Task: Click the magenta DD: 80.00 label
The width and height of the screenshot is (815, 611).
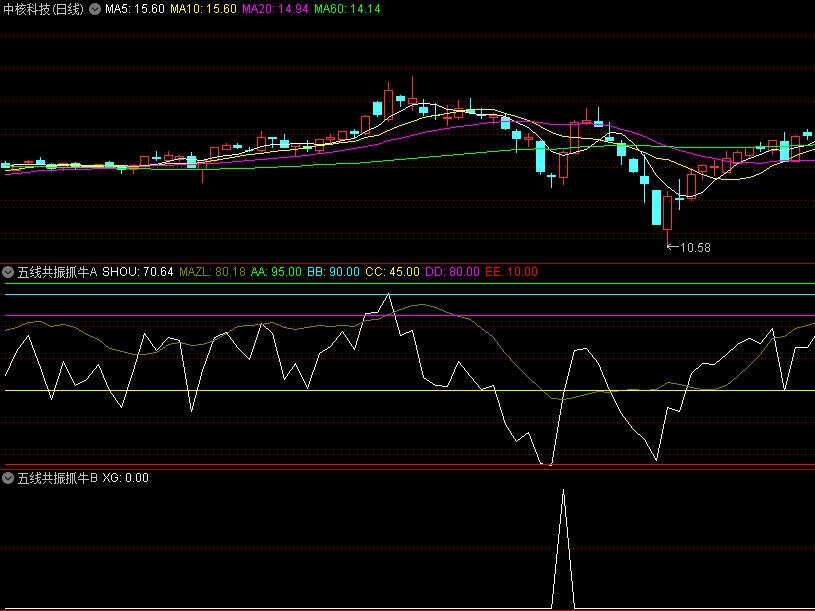Action: [x=452, y=271]
